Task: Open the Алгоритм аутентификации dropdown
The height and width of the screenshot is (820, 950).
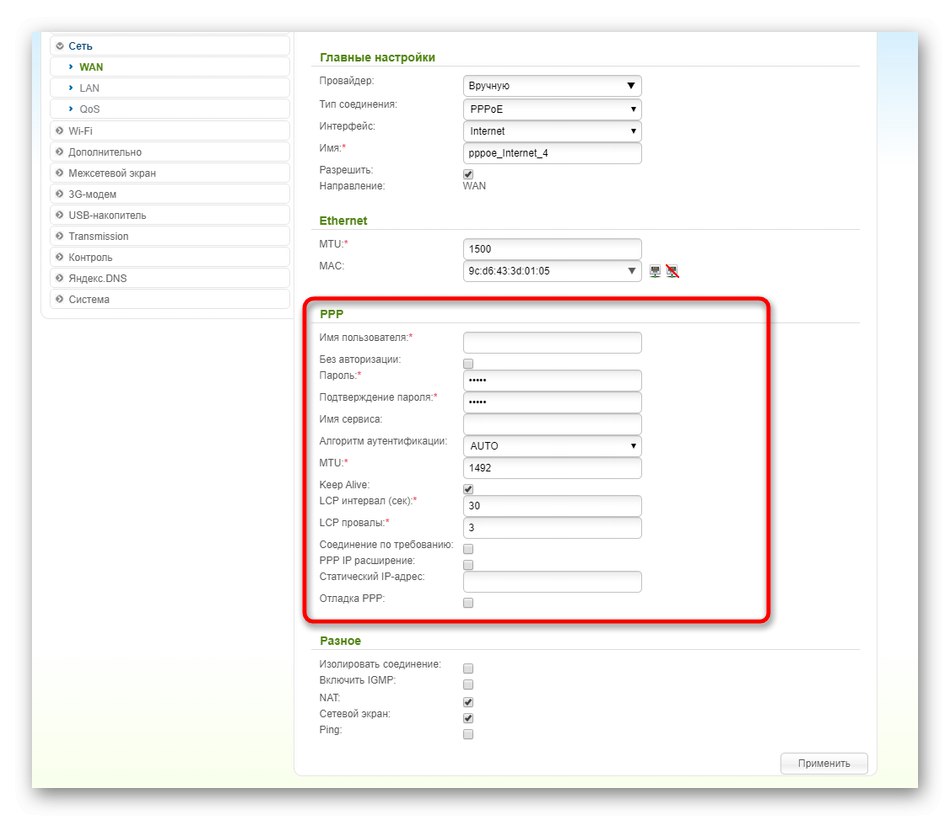Action: tap(552, 446)
